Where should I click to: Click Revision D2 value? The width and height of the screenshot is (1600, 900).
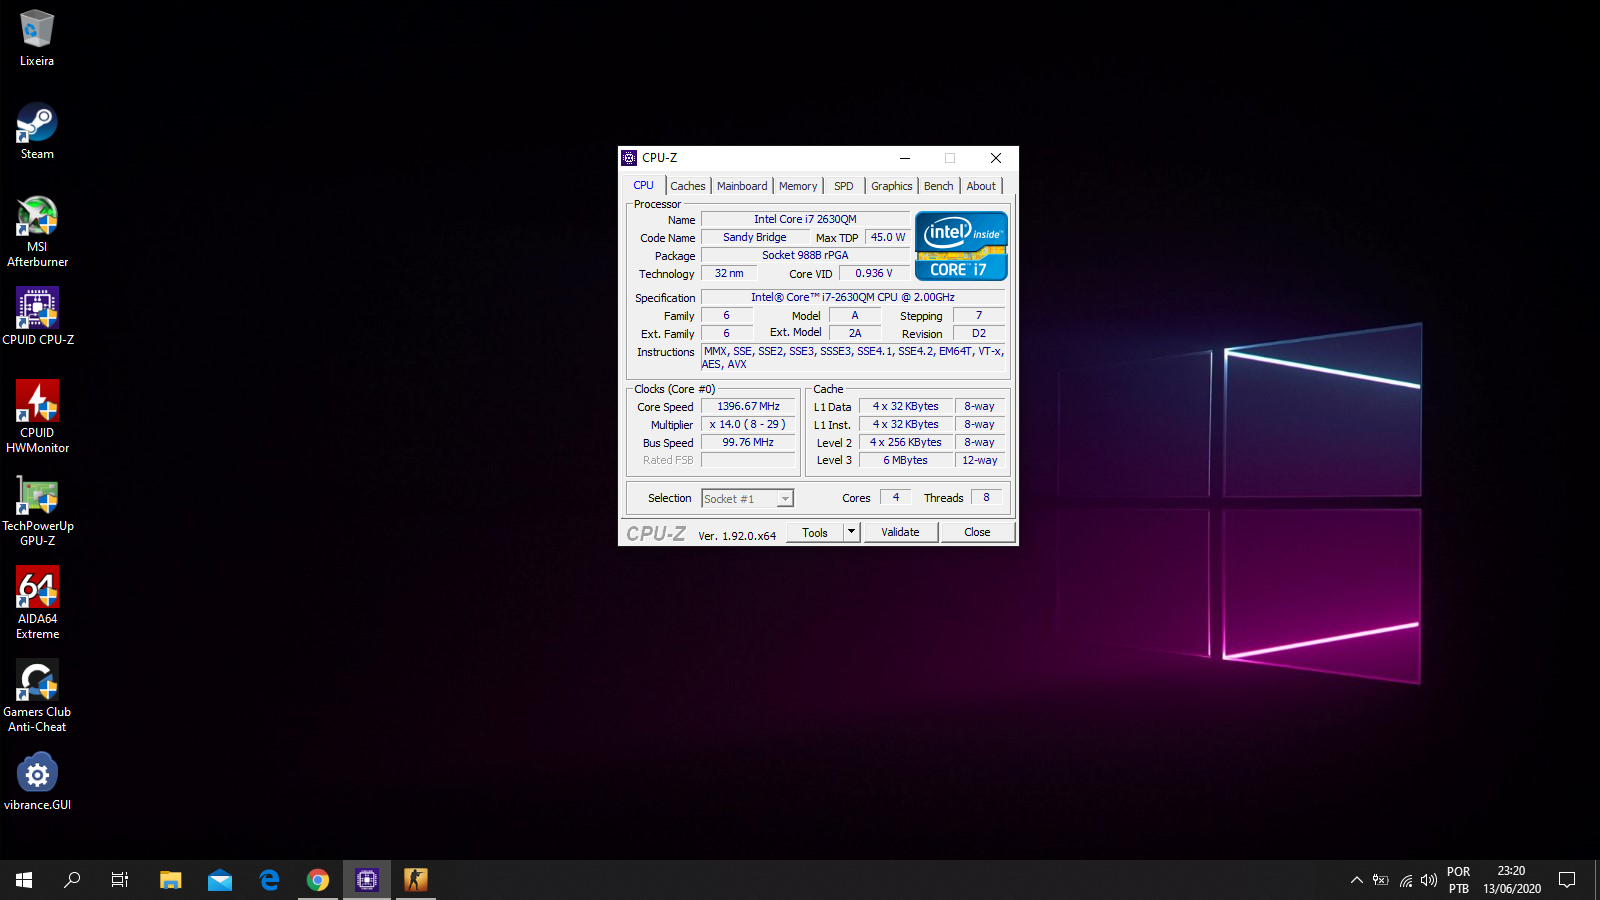click(979, 333)
